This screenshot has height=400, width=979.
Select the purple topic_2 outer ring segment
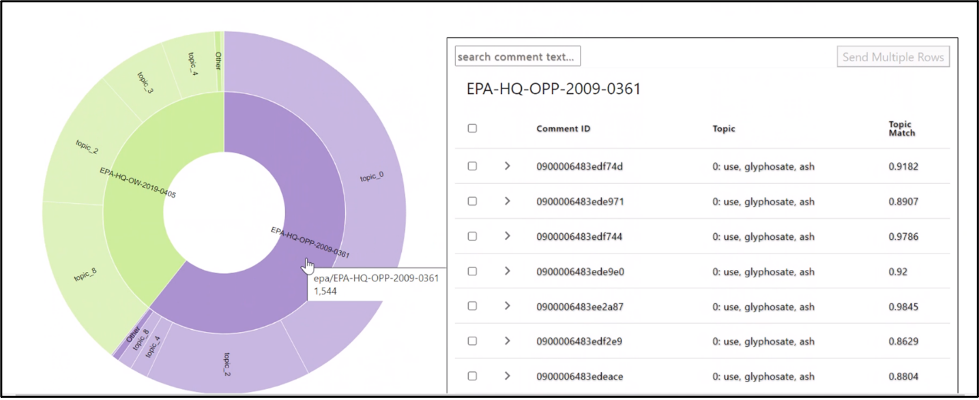click(228, 362)
